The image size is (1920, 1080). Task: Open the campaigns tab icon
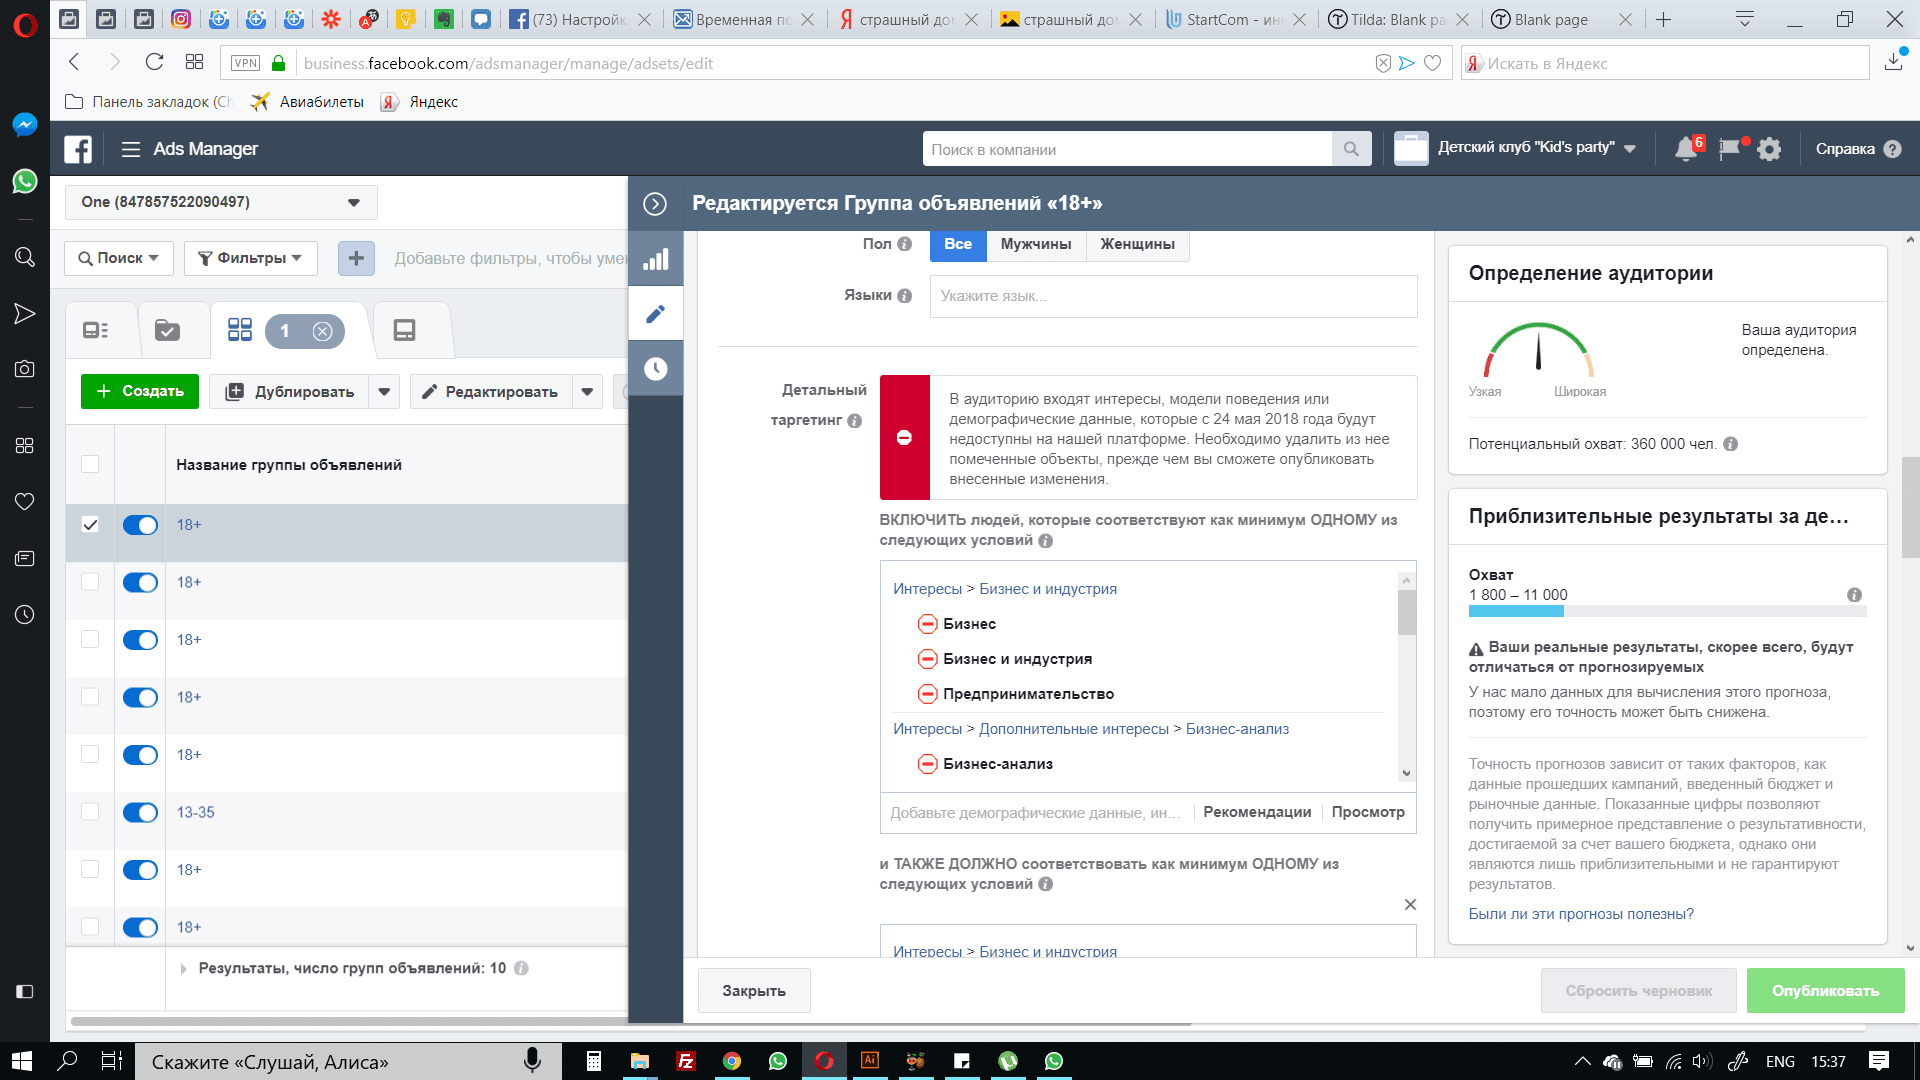point(167,331)
